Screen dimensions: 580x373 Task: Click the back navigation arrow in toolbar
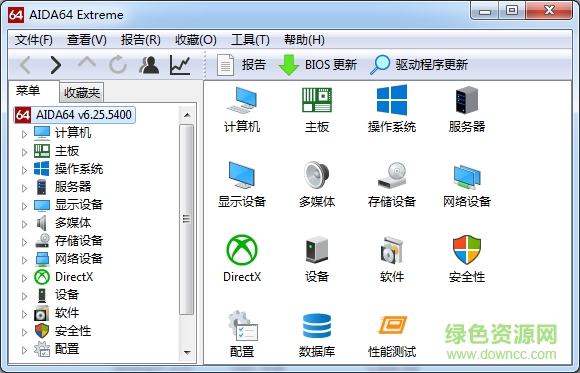pyautogui.click(x=26, y=65)
